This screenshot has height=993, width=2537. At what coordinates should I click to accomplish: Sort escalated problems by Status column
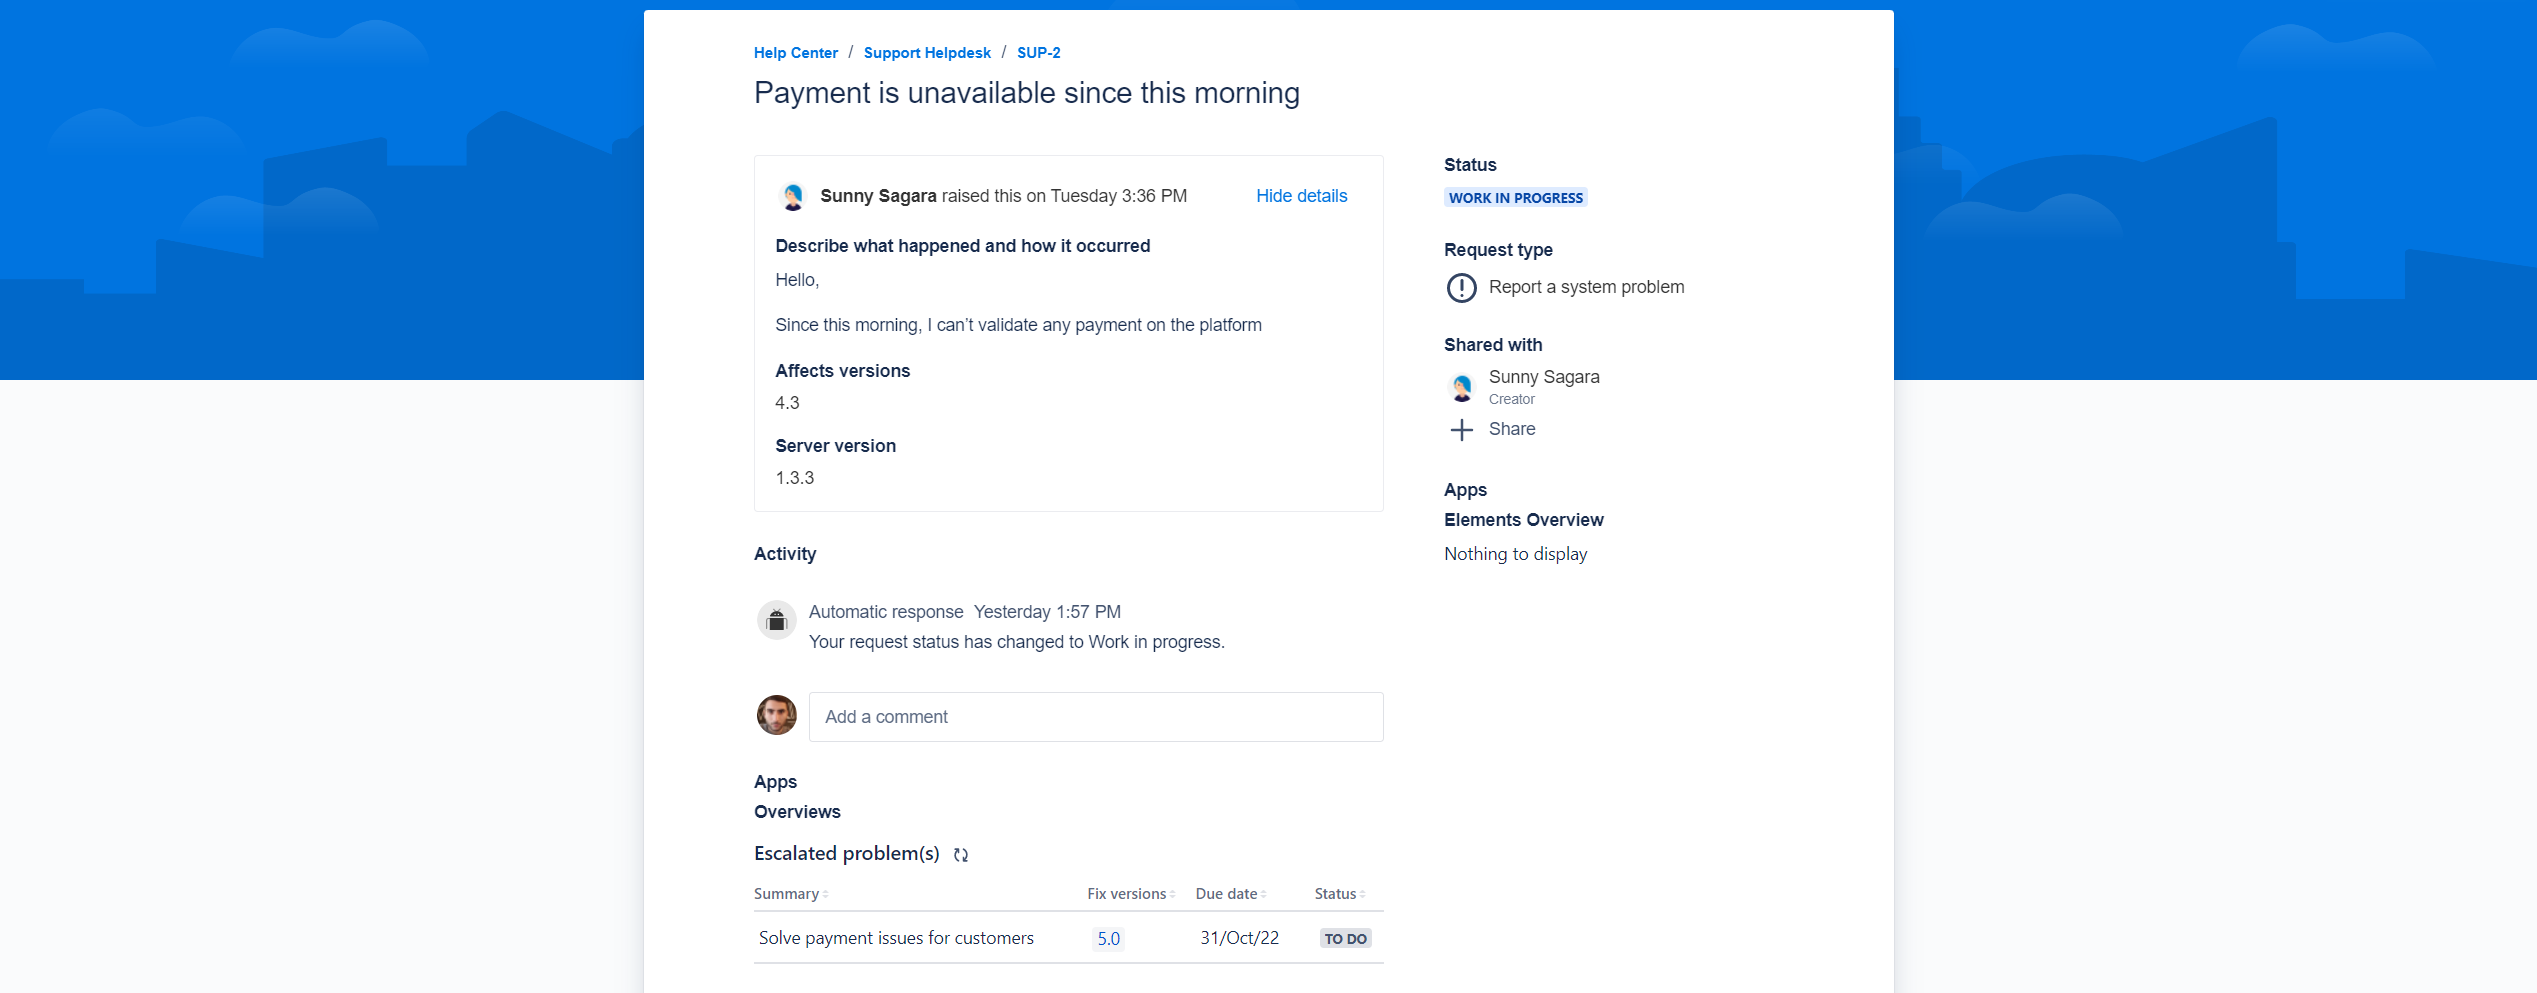click(x=1339, y=894)
